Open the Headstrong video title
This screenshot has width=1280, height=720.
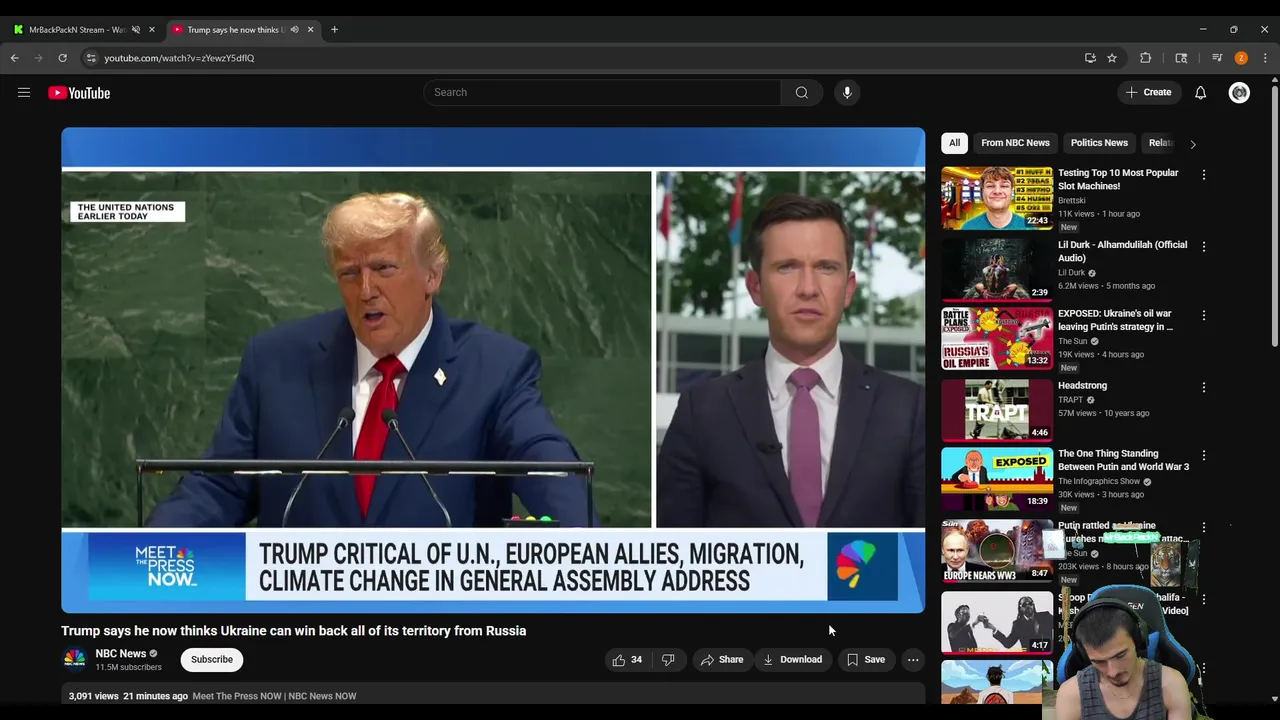[1082, 386]
